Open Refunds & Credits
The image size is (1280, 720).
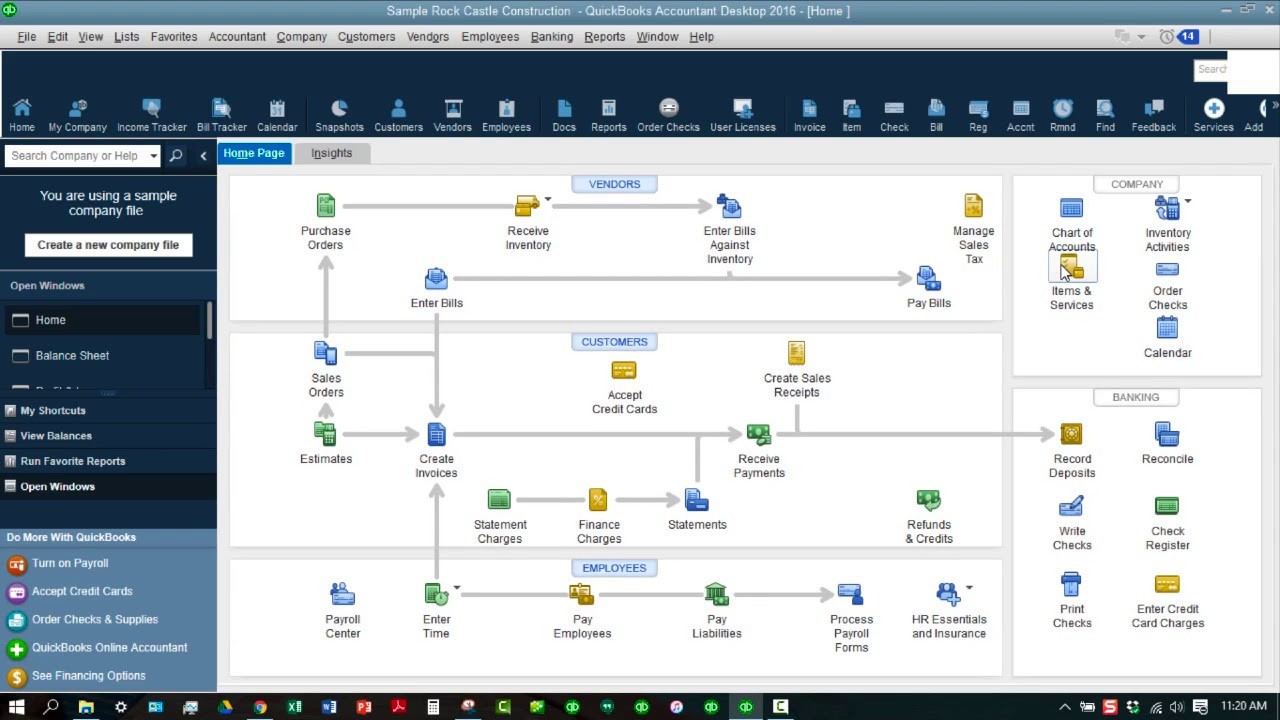click(928, 499)
